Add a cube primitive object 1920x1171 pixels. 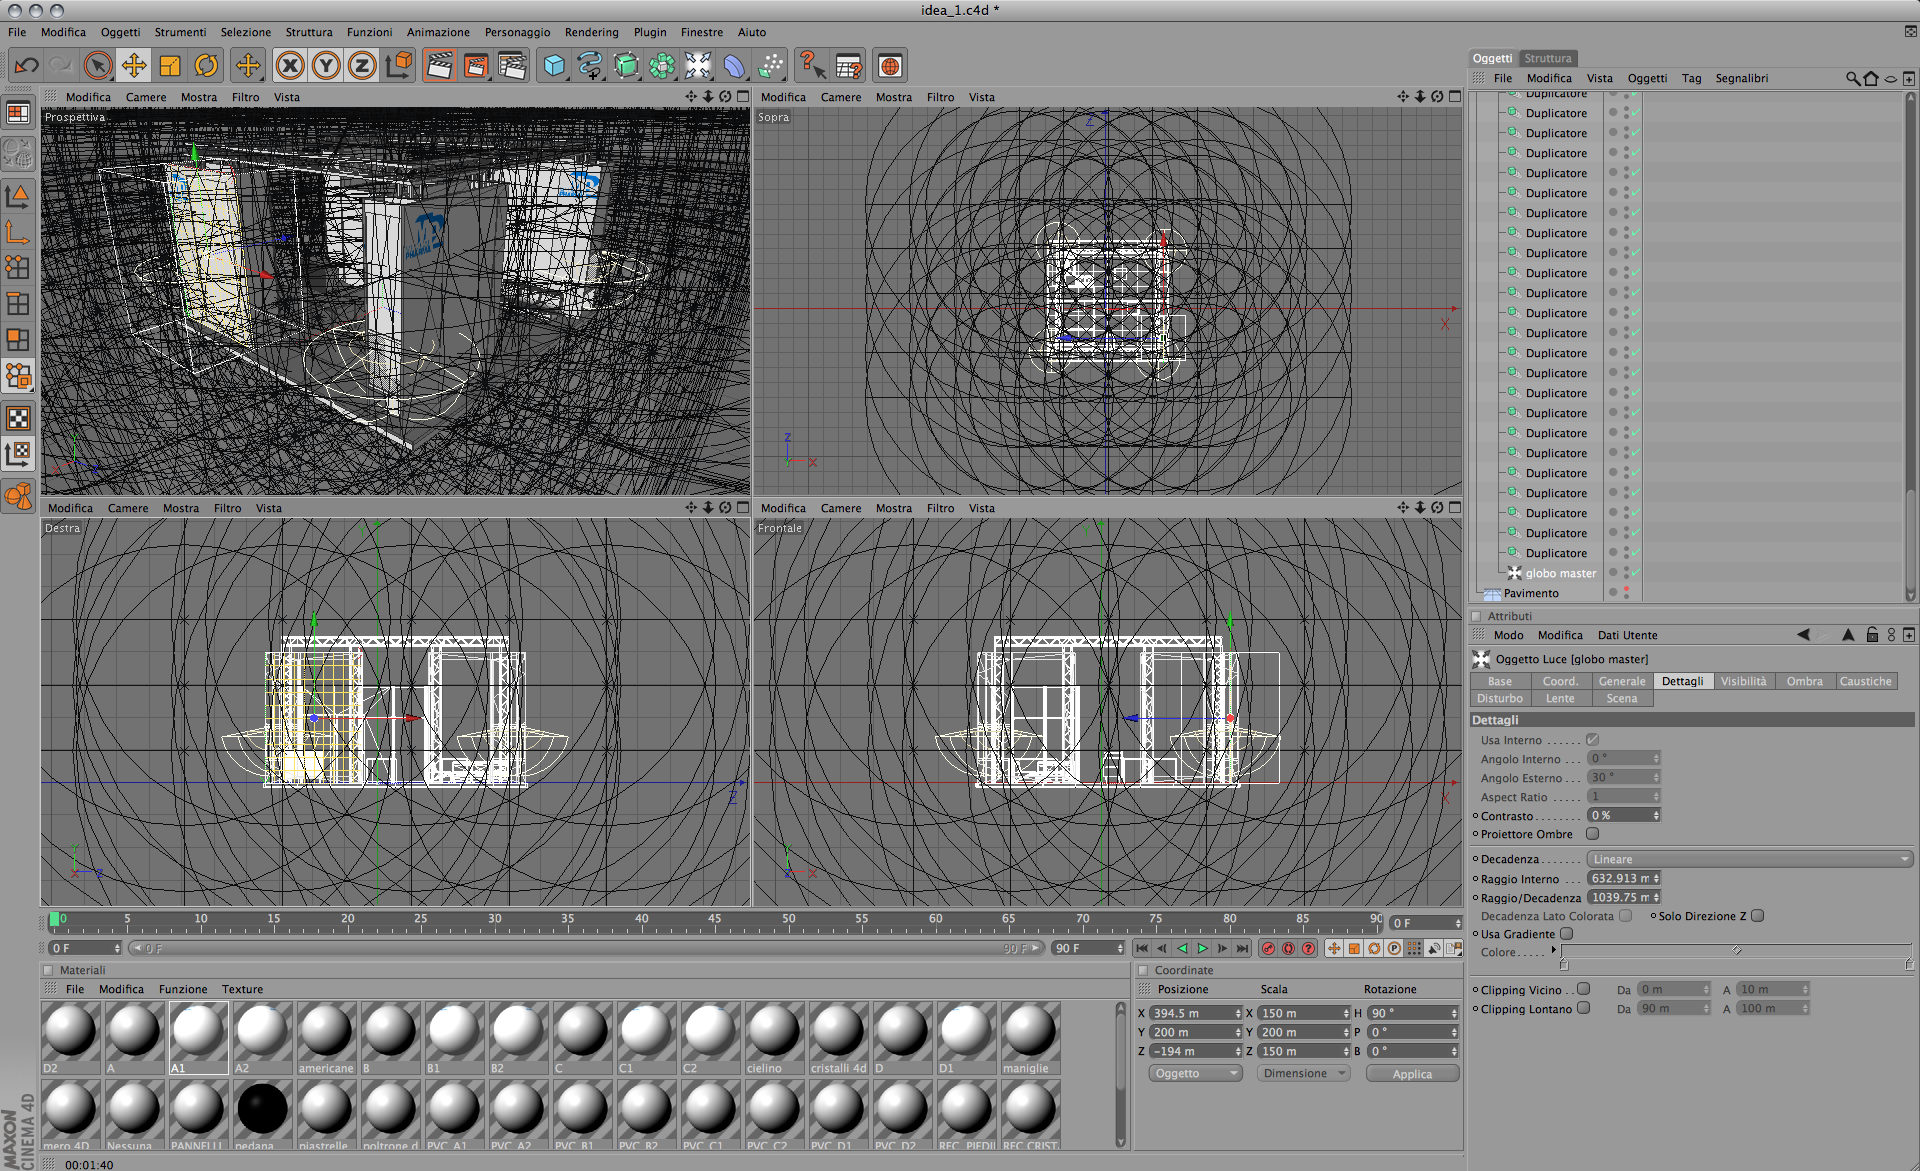(x=554, y=66)
